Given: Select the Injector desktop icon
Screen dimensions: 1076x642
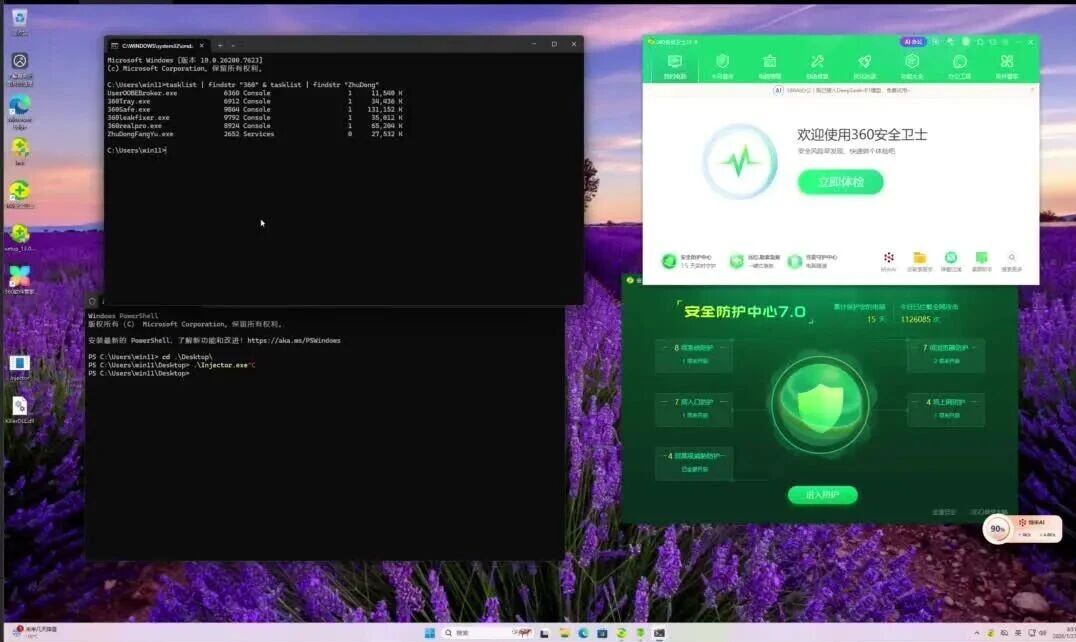Looking at the screenshot, I should point(19,368).
